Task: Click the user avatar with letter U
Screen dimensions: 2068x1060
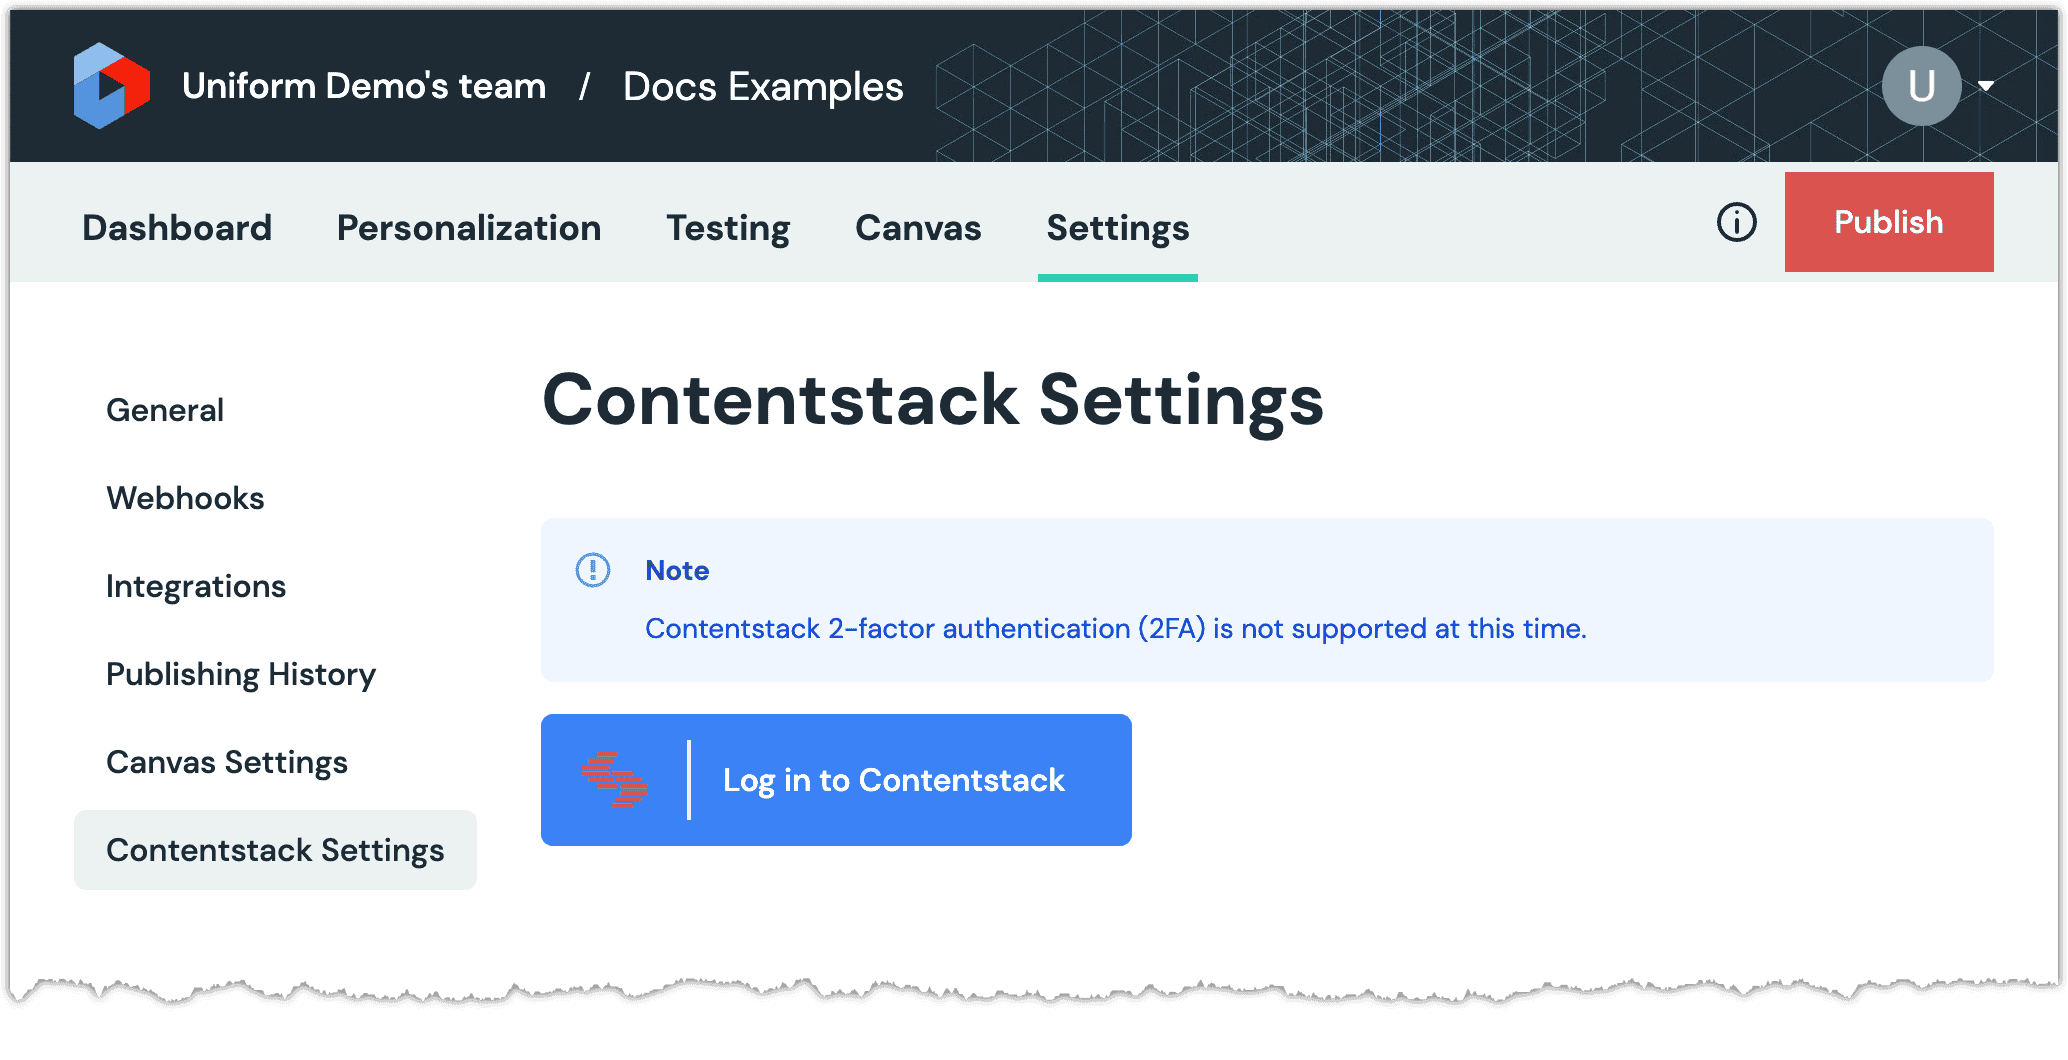Action: coord(1920,86)
